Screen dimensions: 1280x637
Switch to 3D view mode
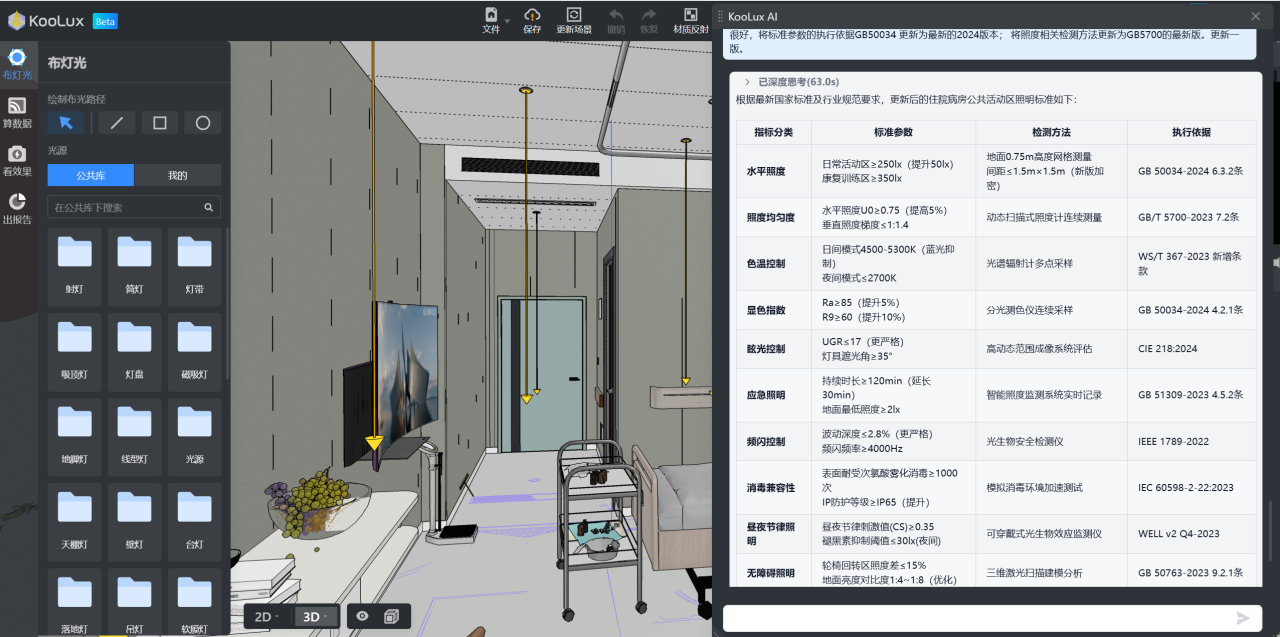click(x=315, y=617)
